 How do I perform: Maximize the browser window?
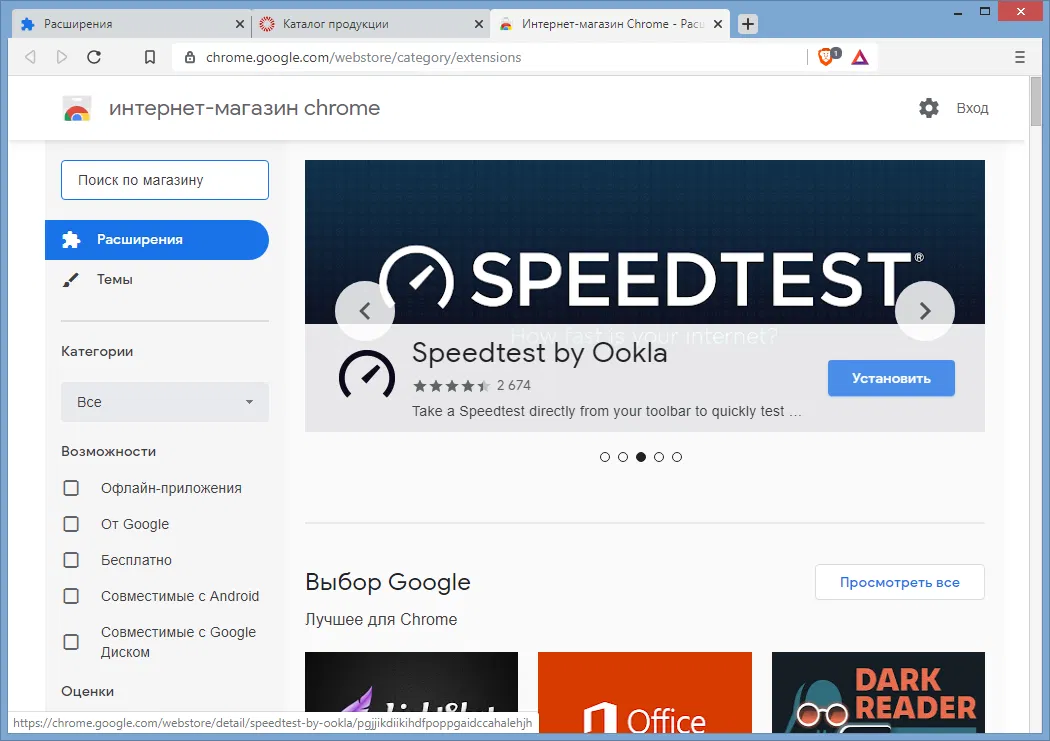point(984,11)
